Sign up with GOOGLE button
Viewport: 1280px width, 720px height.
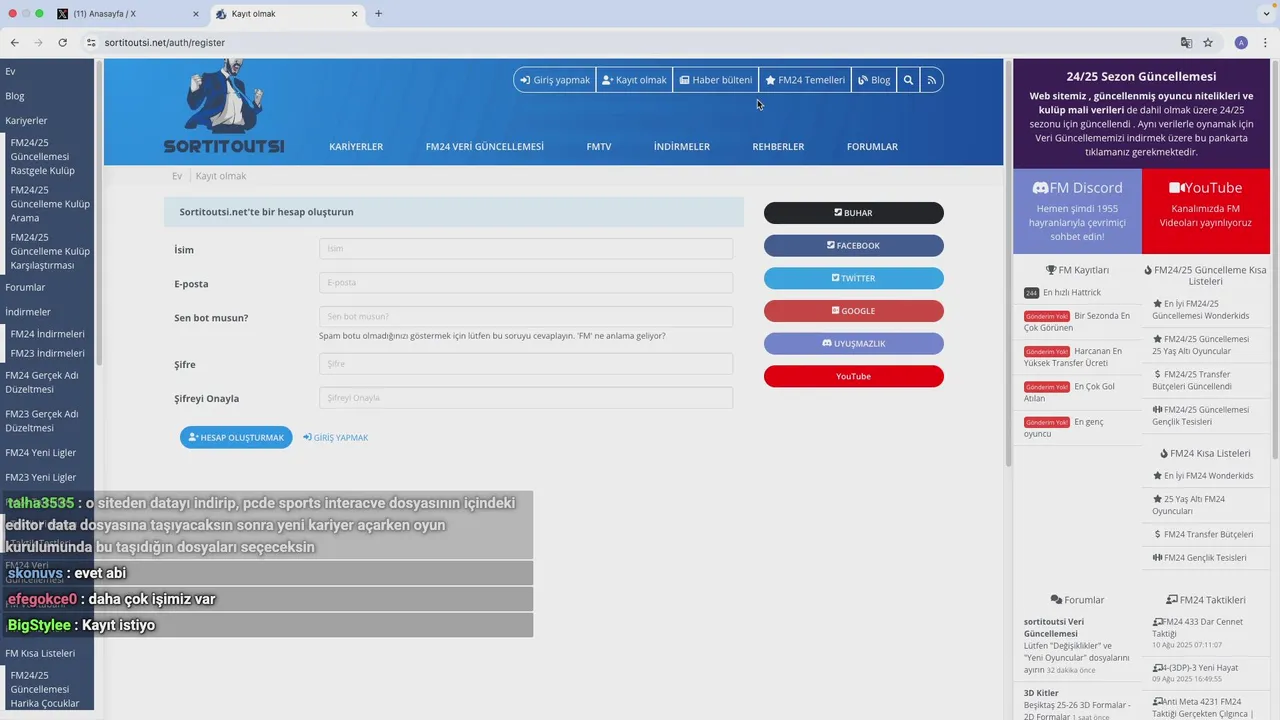pos(854,311)
